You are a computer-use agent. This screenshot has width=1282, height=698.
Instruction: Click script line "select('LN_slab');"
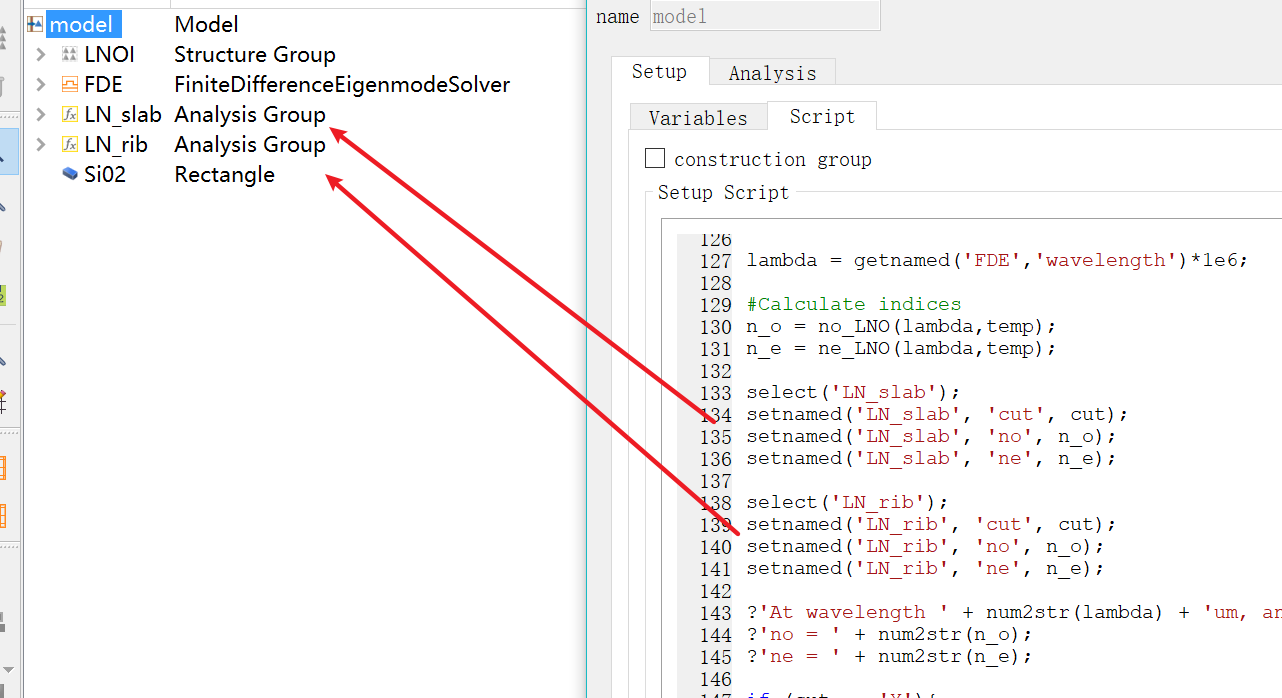853,392
